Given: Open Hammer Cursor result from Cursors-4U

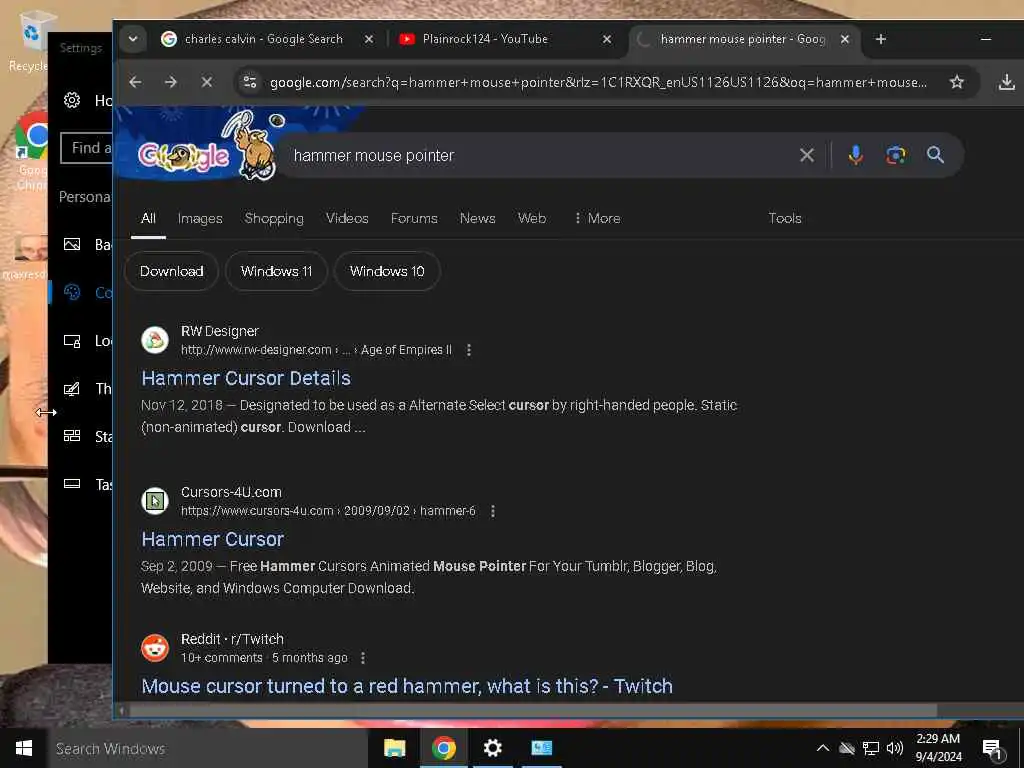Looking at the screenshot, I should [213, 539].
